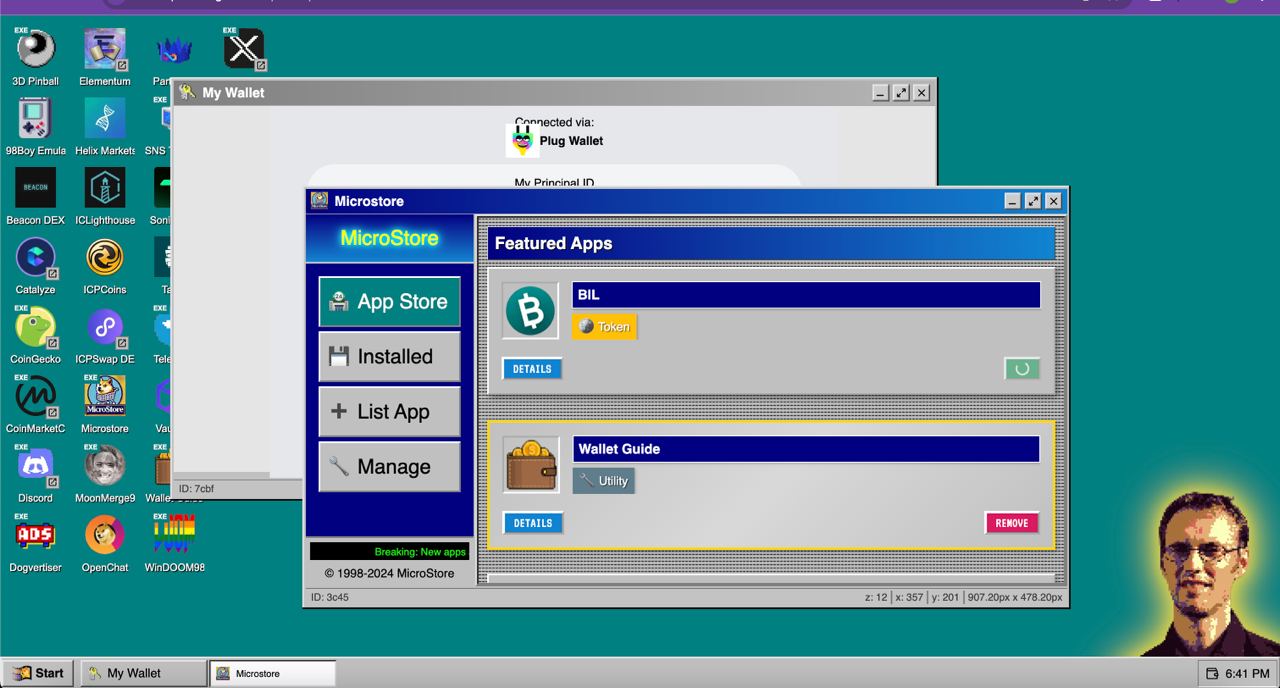
Task: Launch the Elementum desktop shortcut
Action: pyautogui.click(x=105, y=49)
